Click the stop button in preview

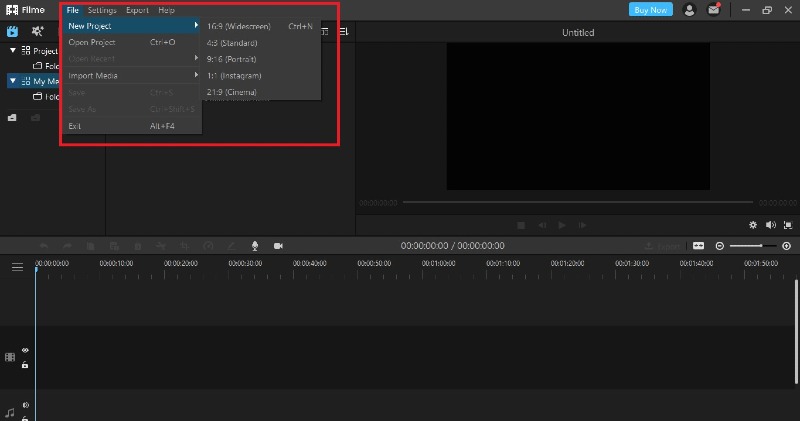521,225
